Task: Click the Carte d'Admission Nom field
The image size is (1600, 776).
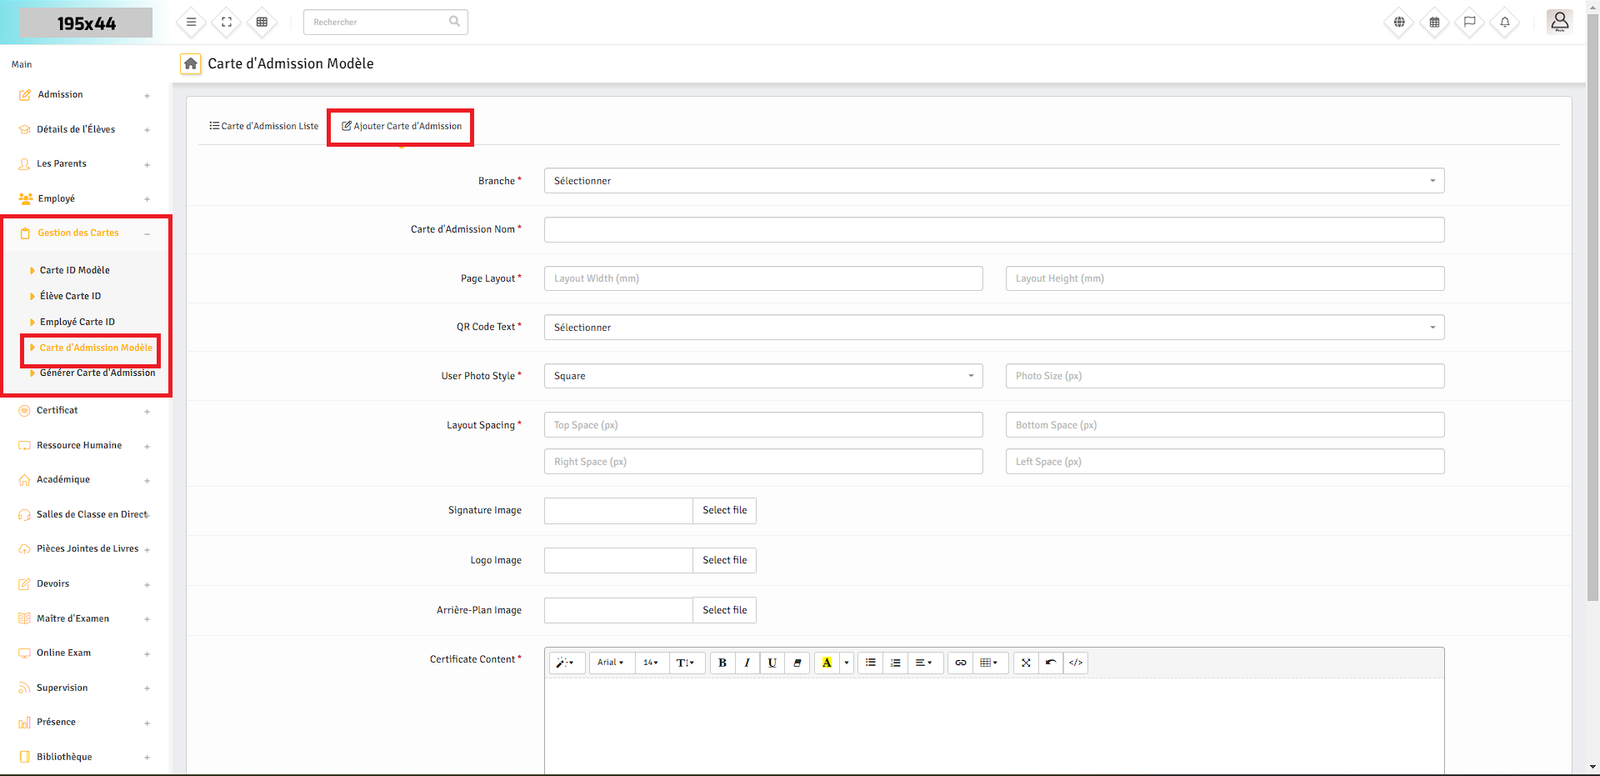Action: pos(993,230)
